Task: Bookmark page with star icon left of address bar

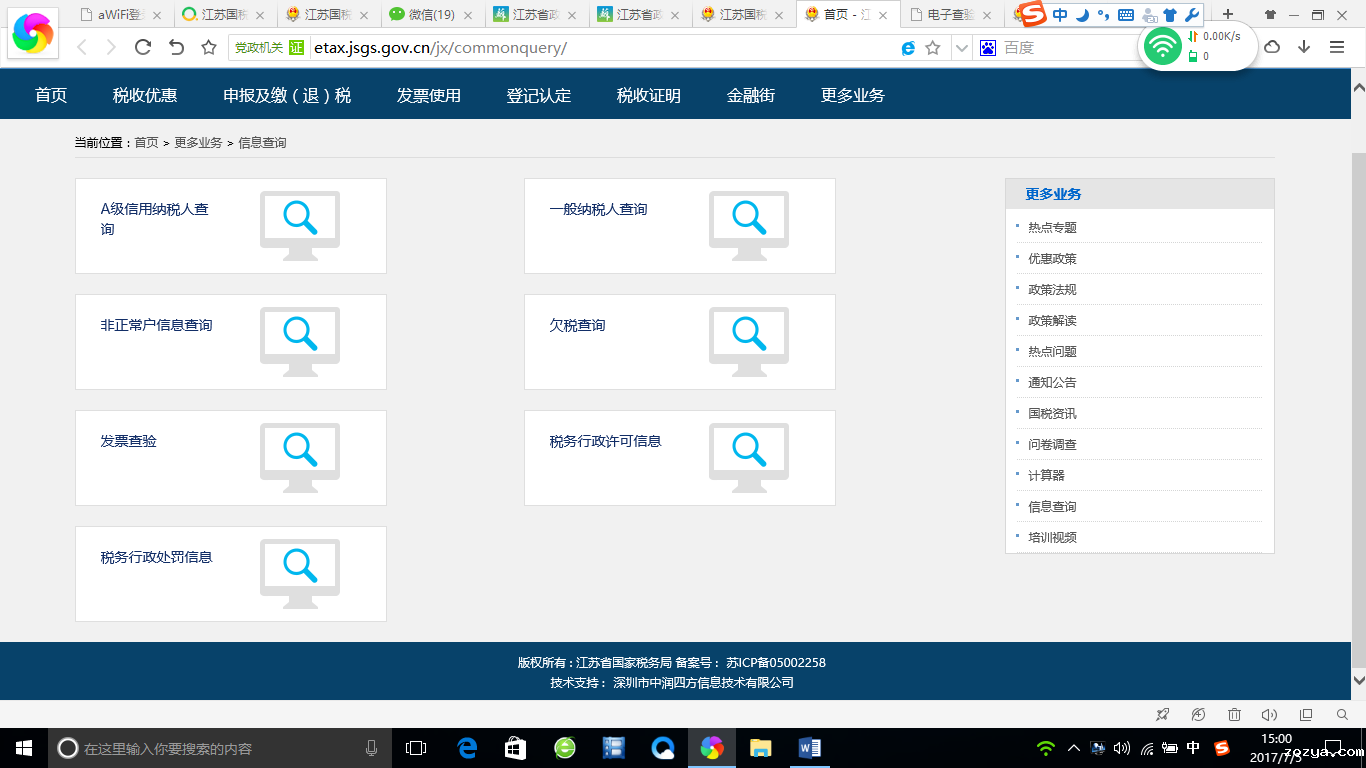Action: [209, 47]
